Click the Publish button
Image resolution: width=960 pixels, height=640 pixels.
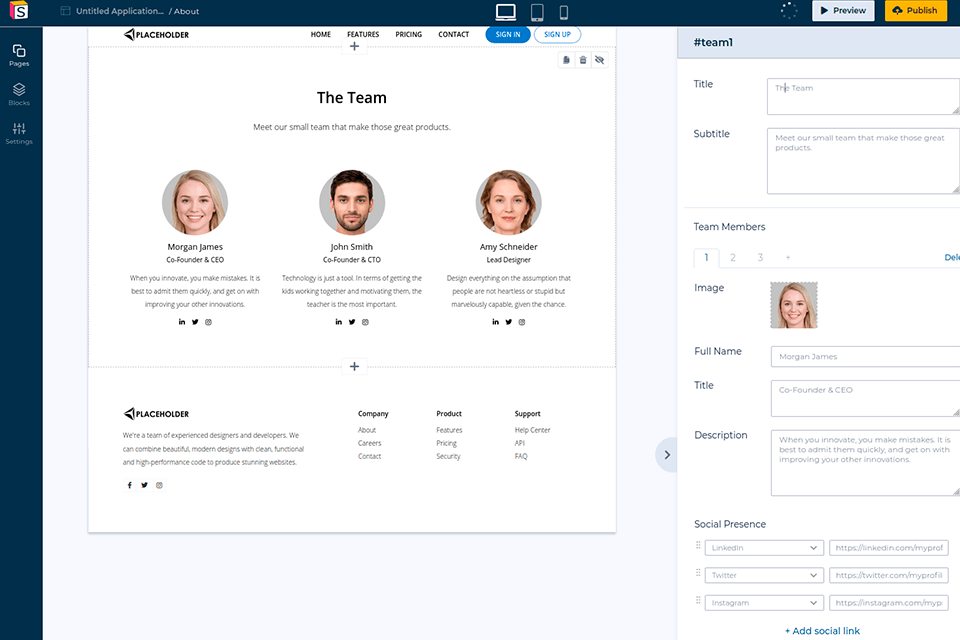(x=915, y=10)
